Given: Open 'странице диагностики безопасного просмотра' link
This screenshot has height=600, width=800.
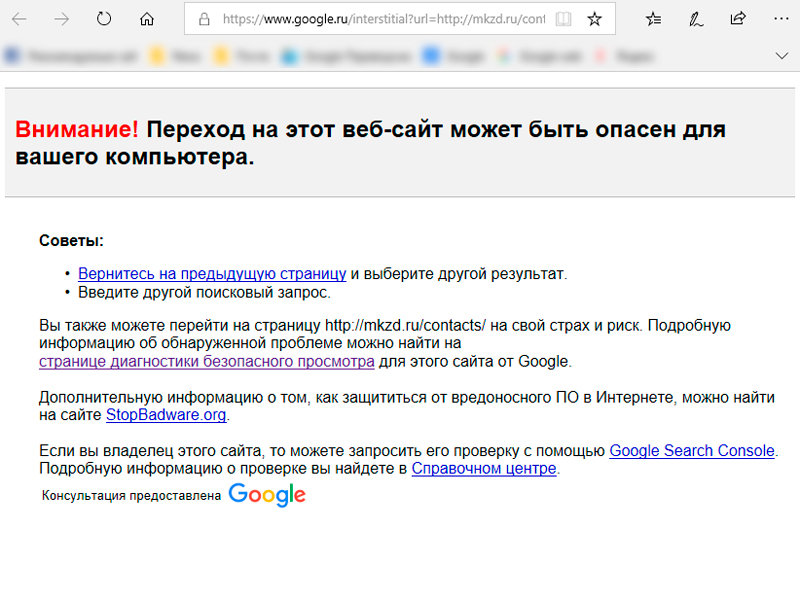Looking at the screenshot, I should (x=207, y=361).
